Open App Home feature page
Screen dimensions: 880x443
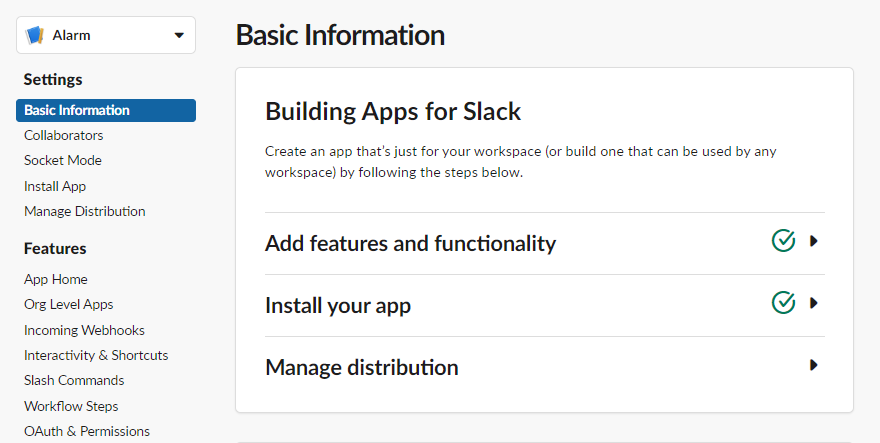(x=56, y=279)
